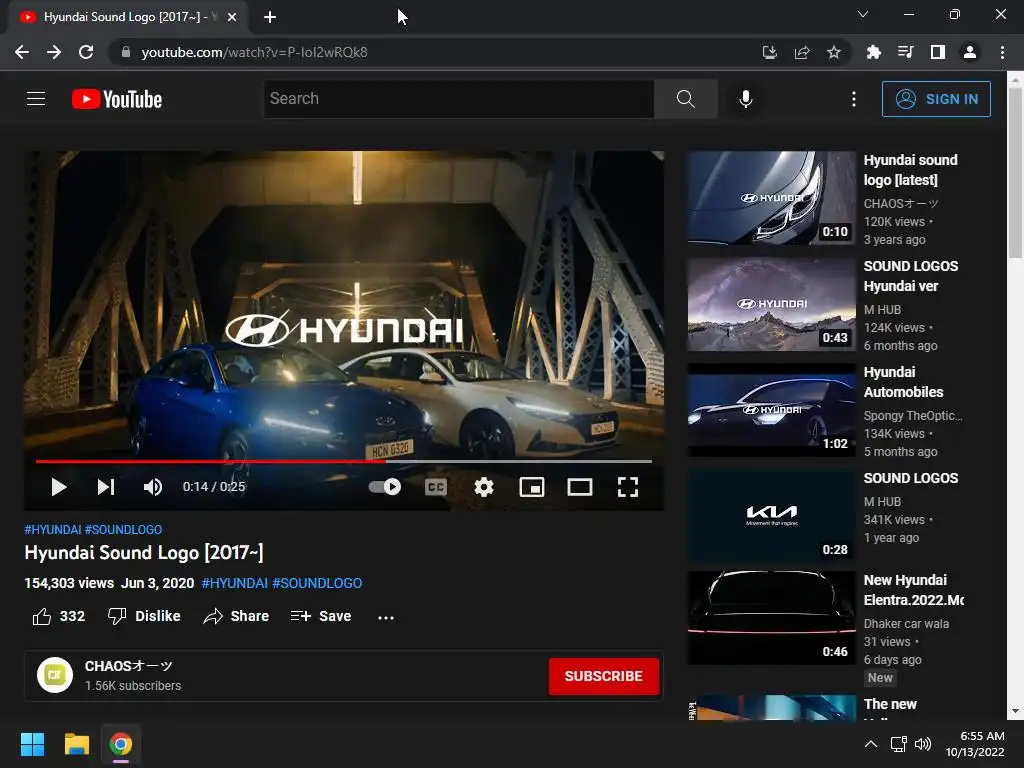
Task: Toggle the autoplay switch in player
Action: coord(385,487)
